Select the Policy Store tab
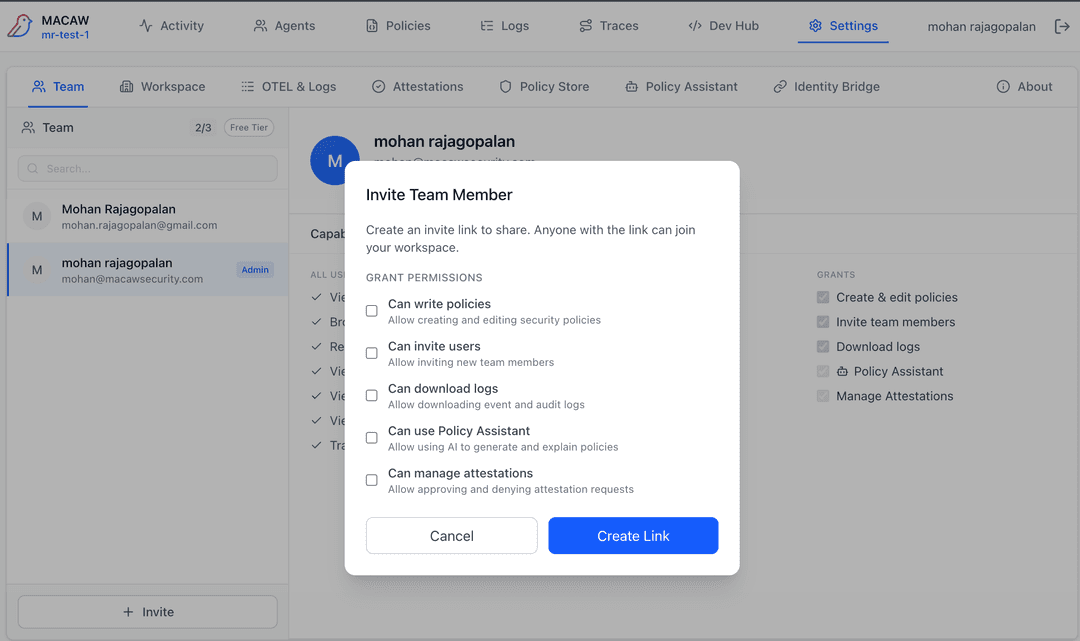The height and width of the screenshot is (641, 1080). pos(544,87)
